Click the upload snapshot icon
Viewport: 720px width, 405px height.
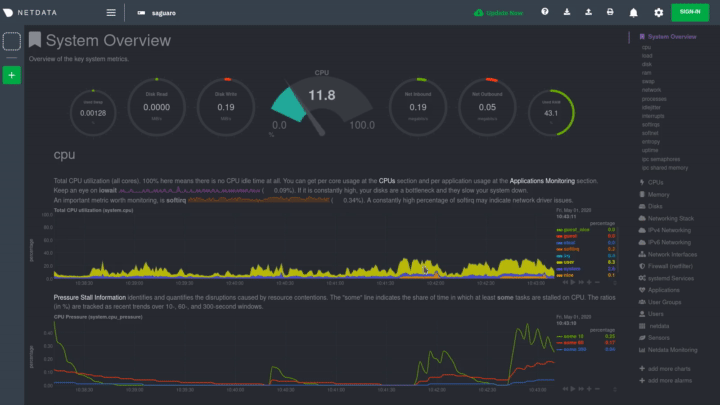tap(588, 12)
